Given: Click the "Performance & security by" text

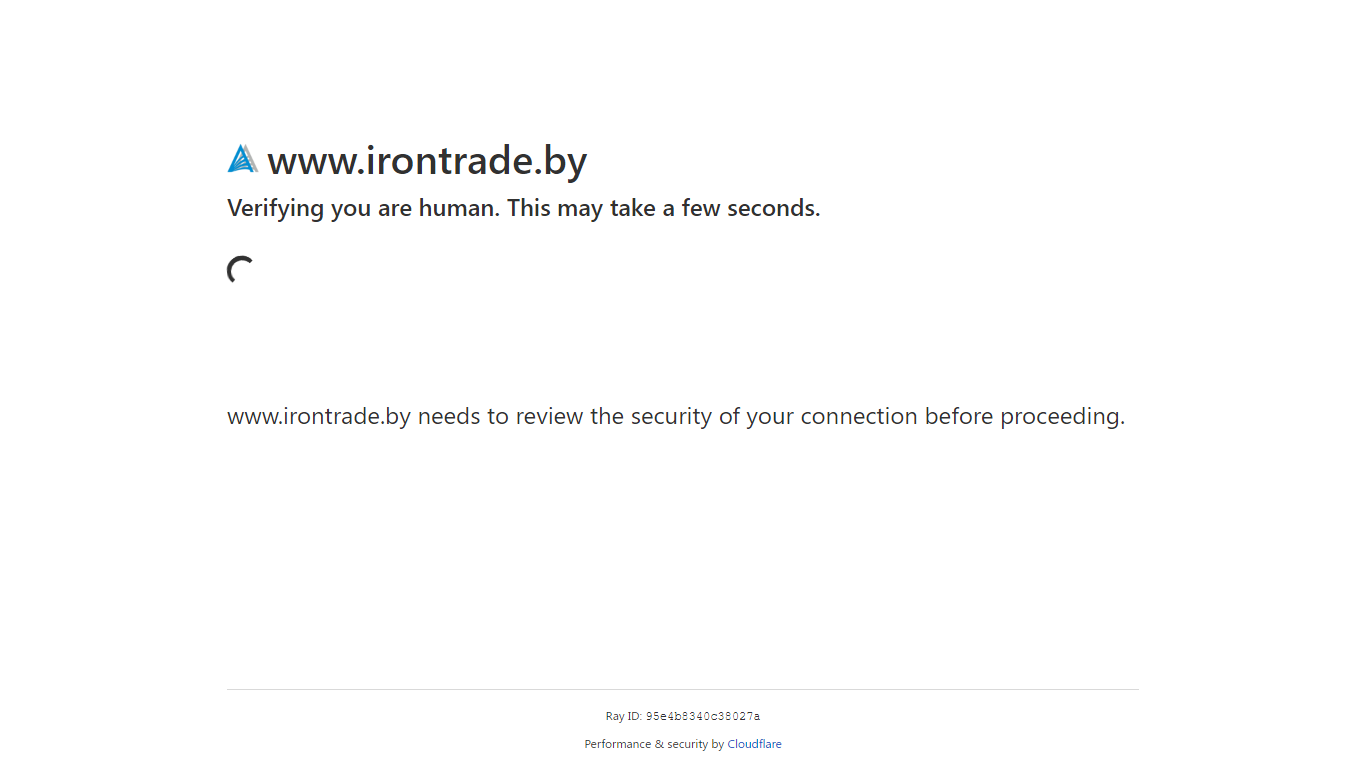Looking at the screenshot, I should tap(654, 744).
